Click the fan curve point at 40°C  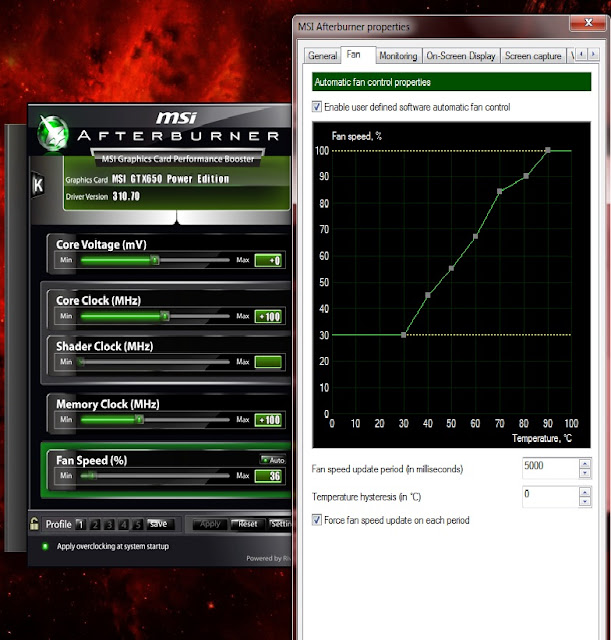tap(428, 295)
